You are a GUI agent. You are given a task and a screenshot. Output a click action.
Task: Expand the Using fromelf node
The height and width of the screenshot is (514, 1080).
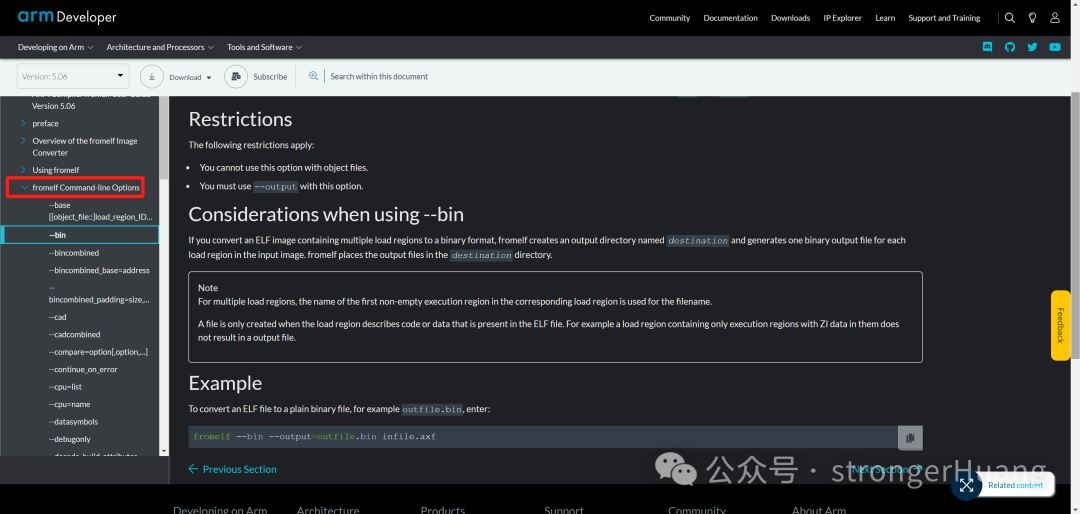24,169
